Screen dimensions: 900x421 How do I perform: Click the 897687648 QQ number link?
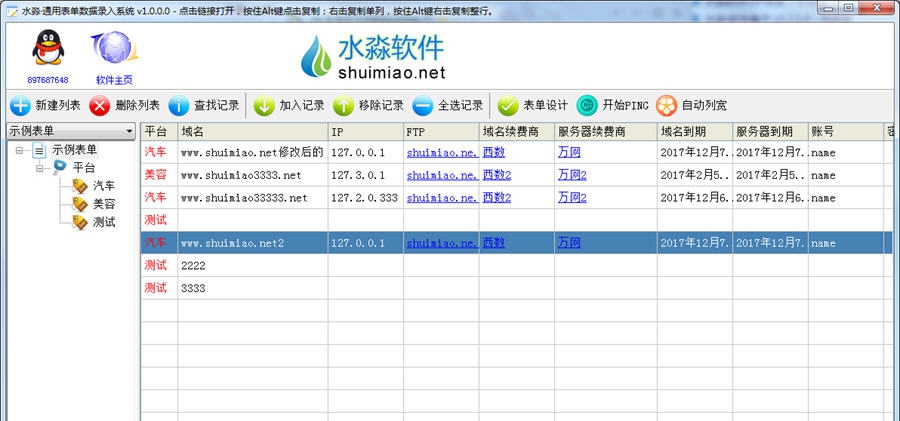coord(48,80)
